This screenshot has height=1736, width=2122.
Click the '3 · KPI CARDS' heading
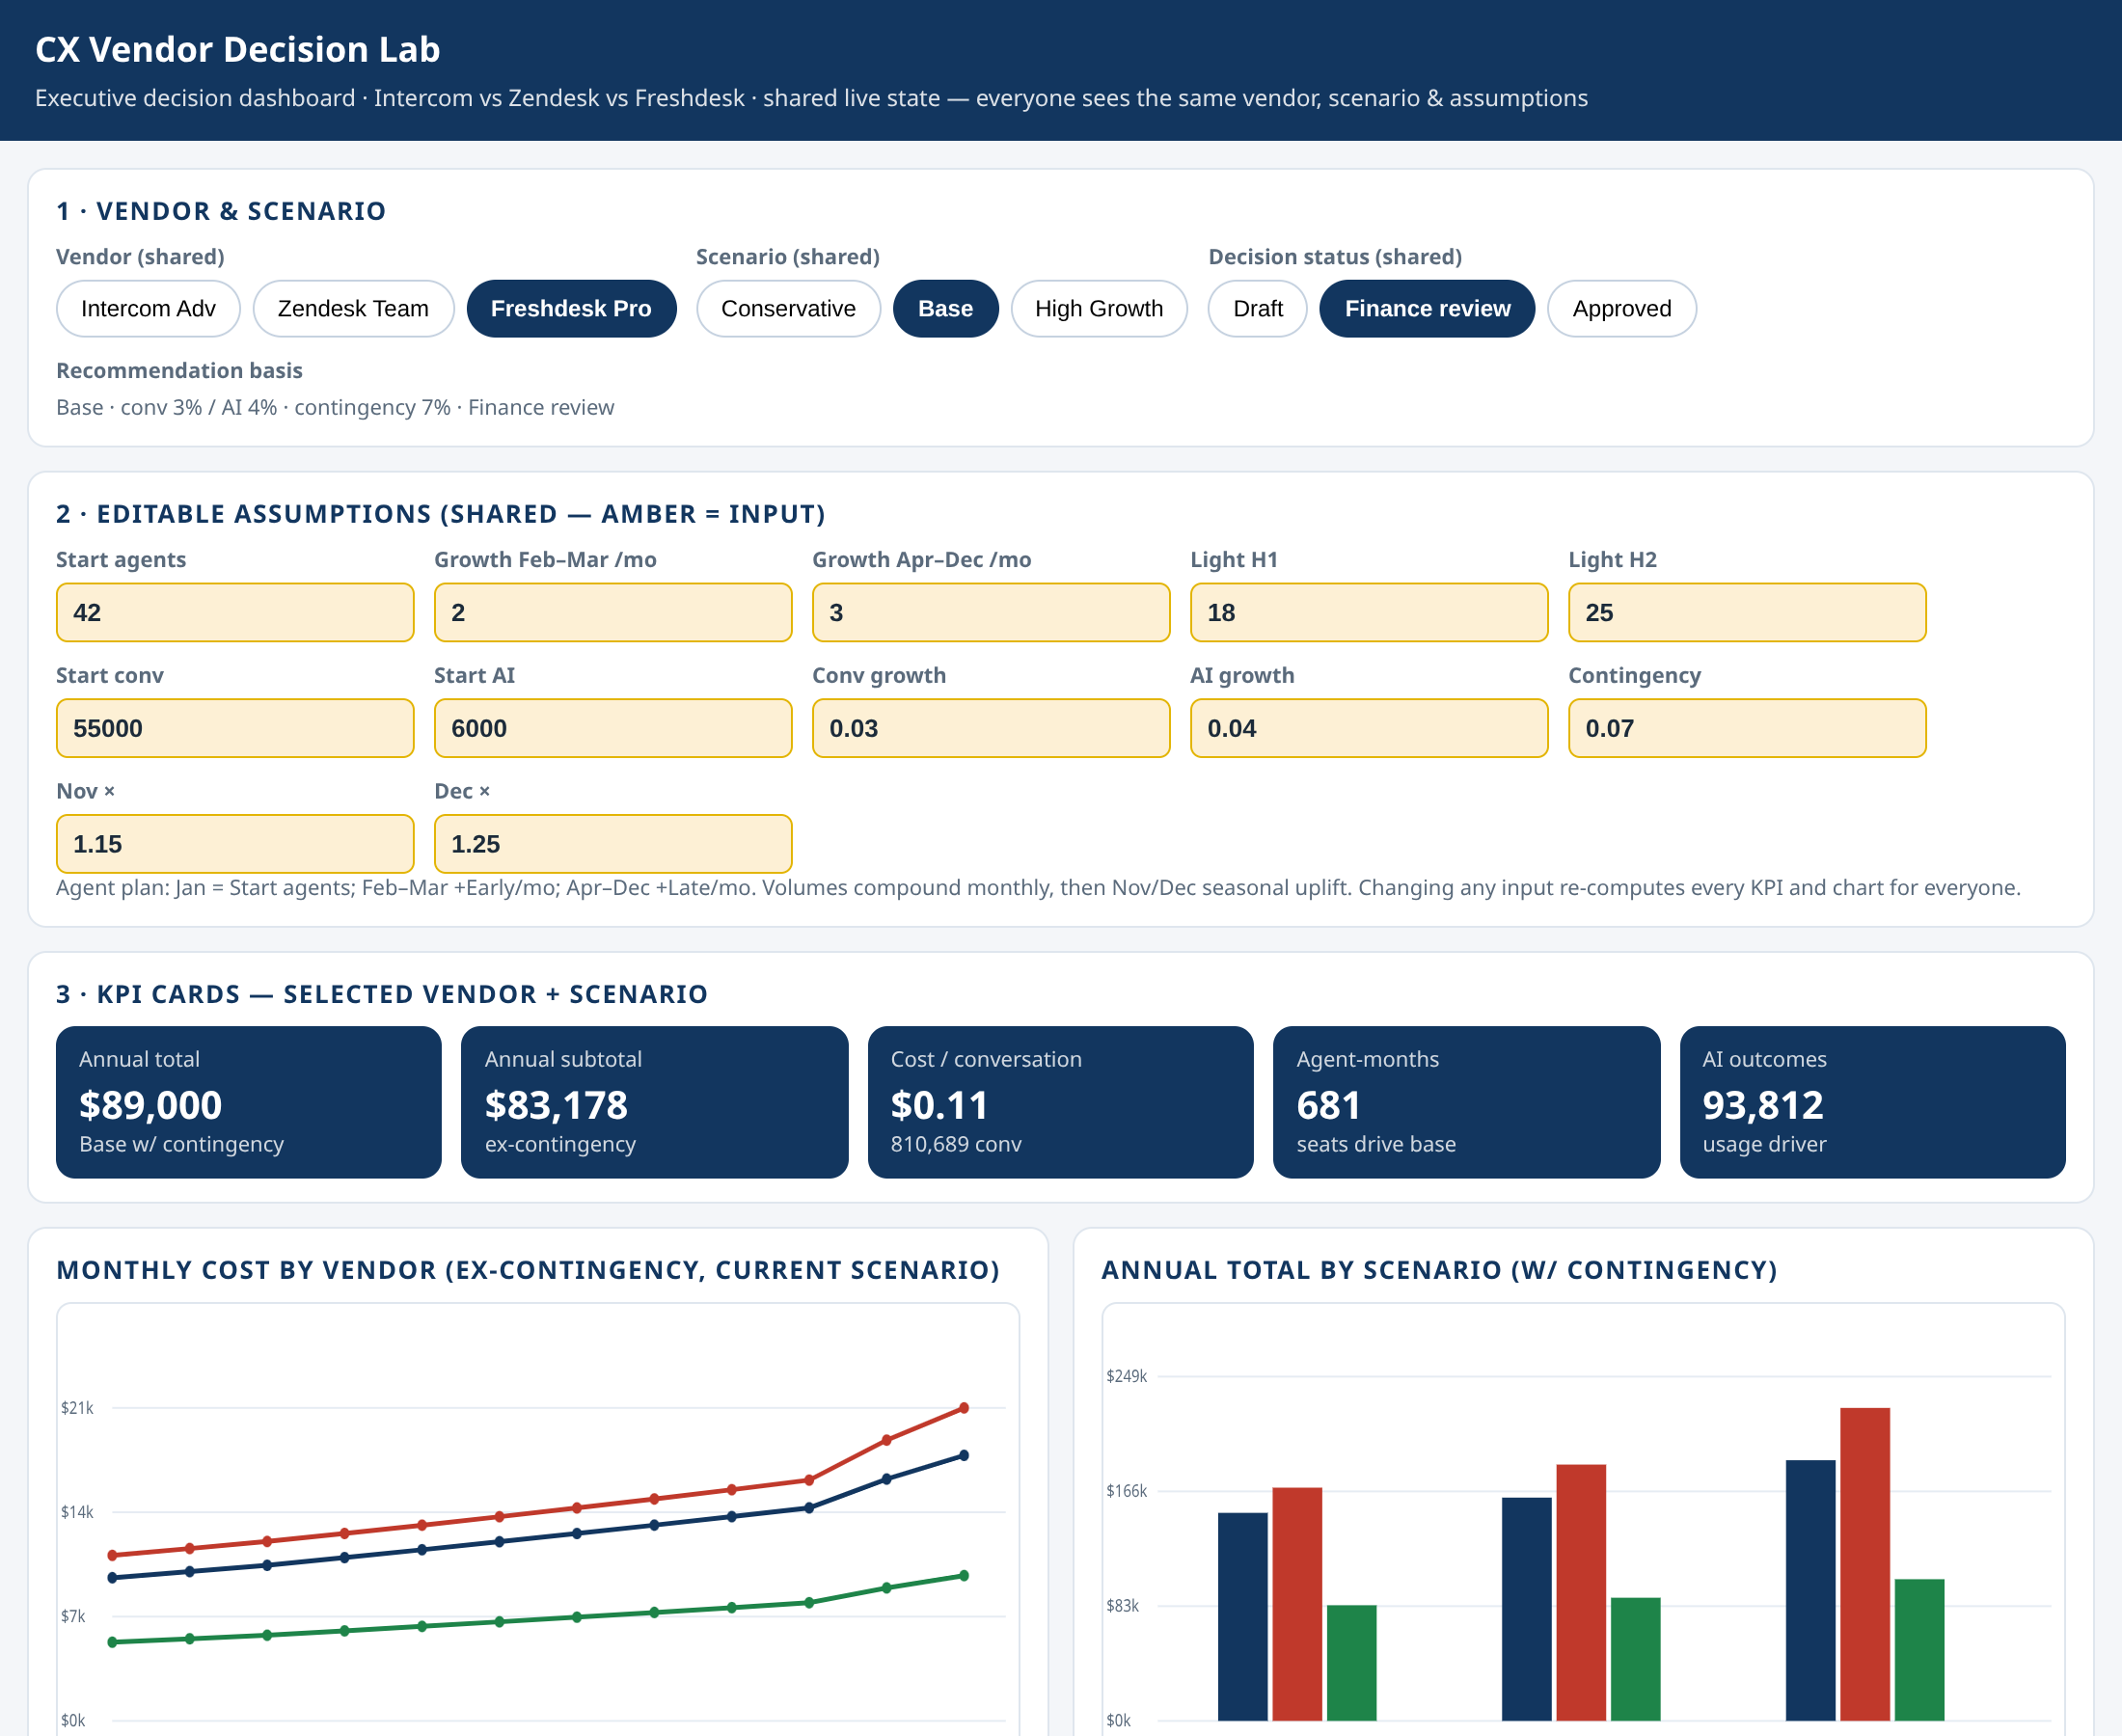(382, 994)
